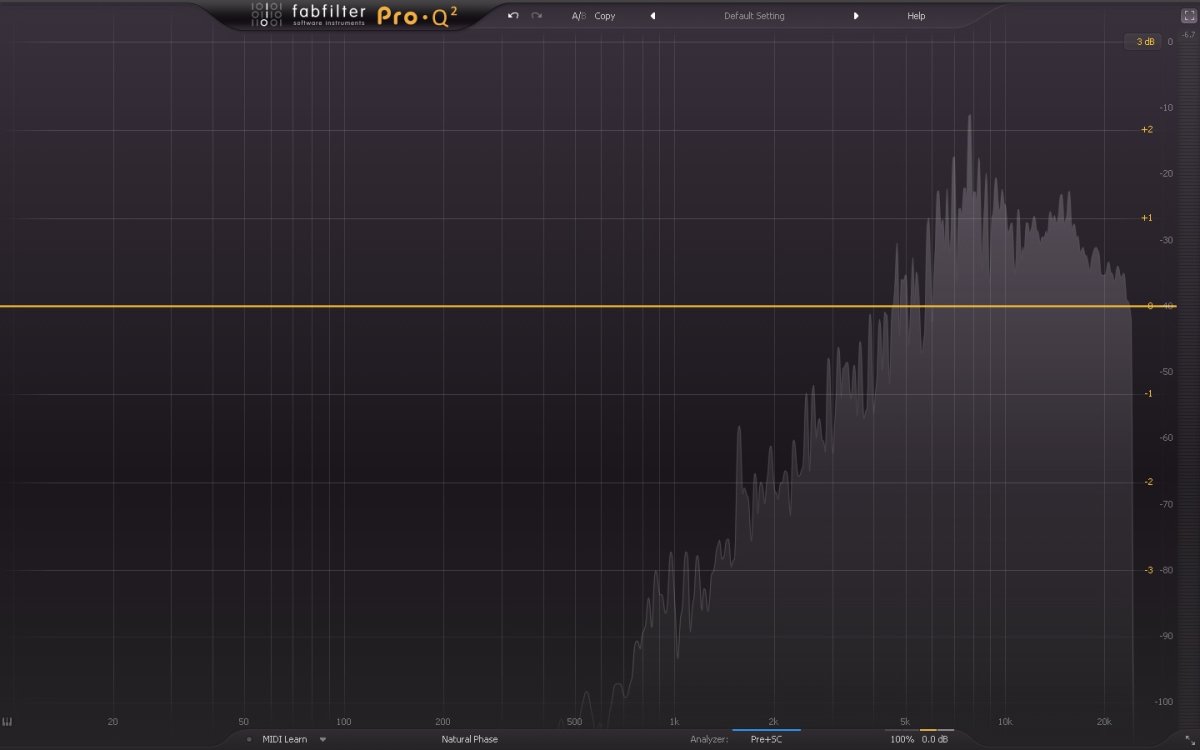Click the Copy button
1200x750 pixels.
[605, 16]
